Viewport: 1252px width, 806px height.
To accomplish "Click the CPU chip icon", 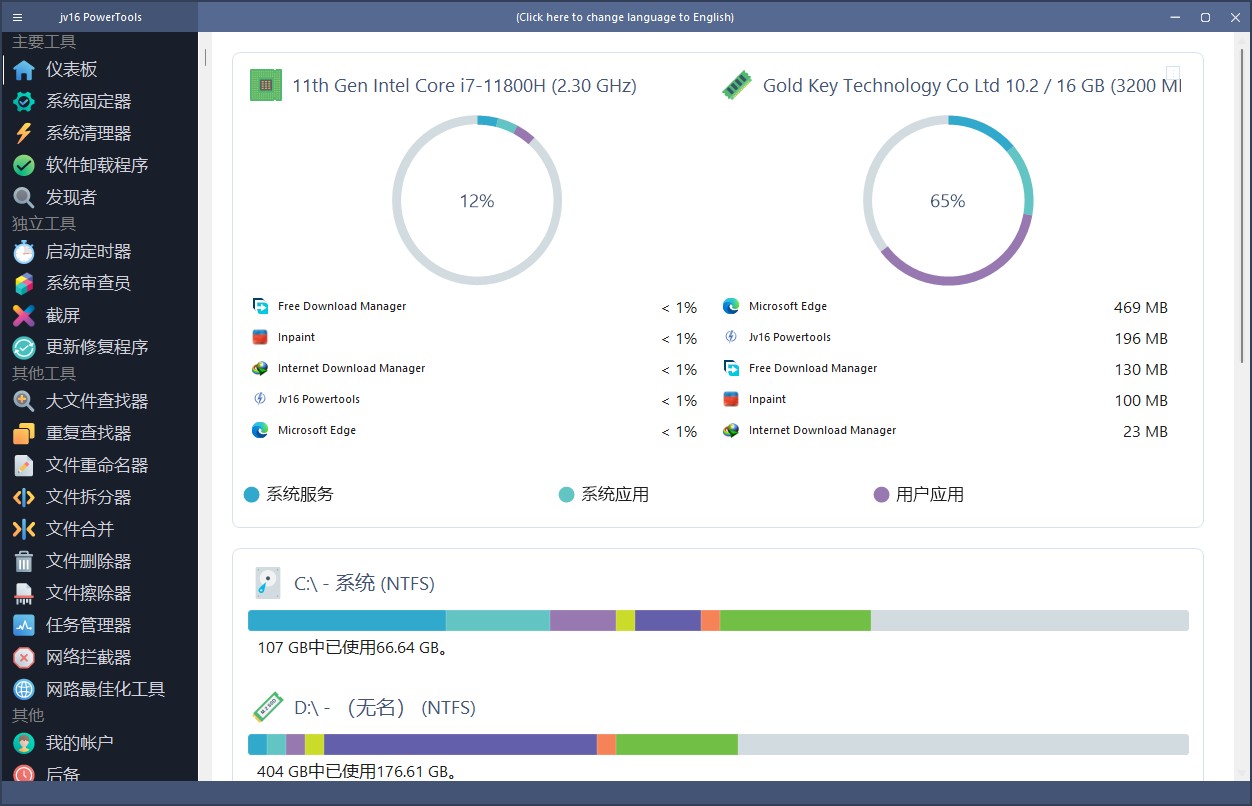I will (266, 86).
